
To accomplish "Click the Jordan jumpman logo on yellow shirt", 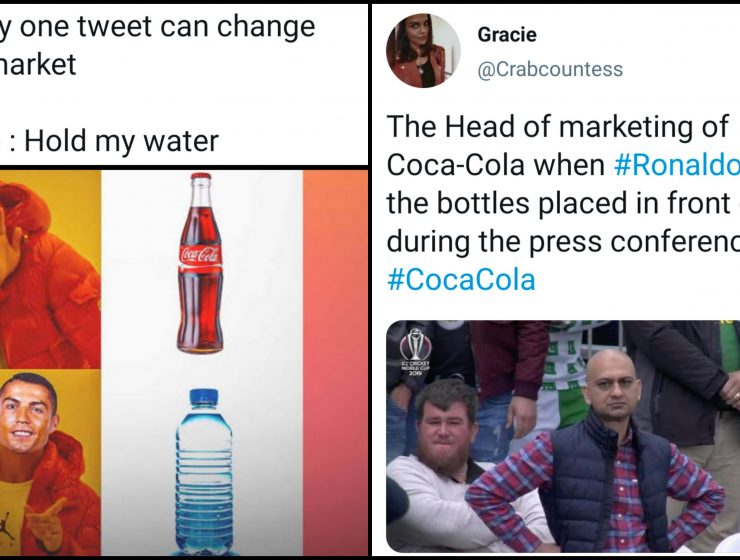I will click(7, 526).
